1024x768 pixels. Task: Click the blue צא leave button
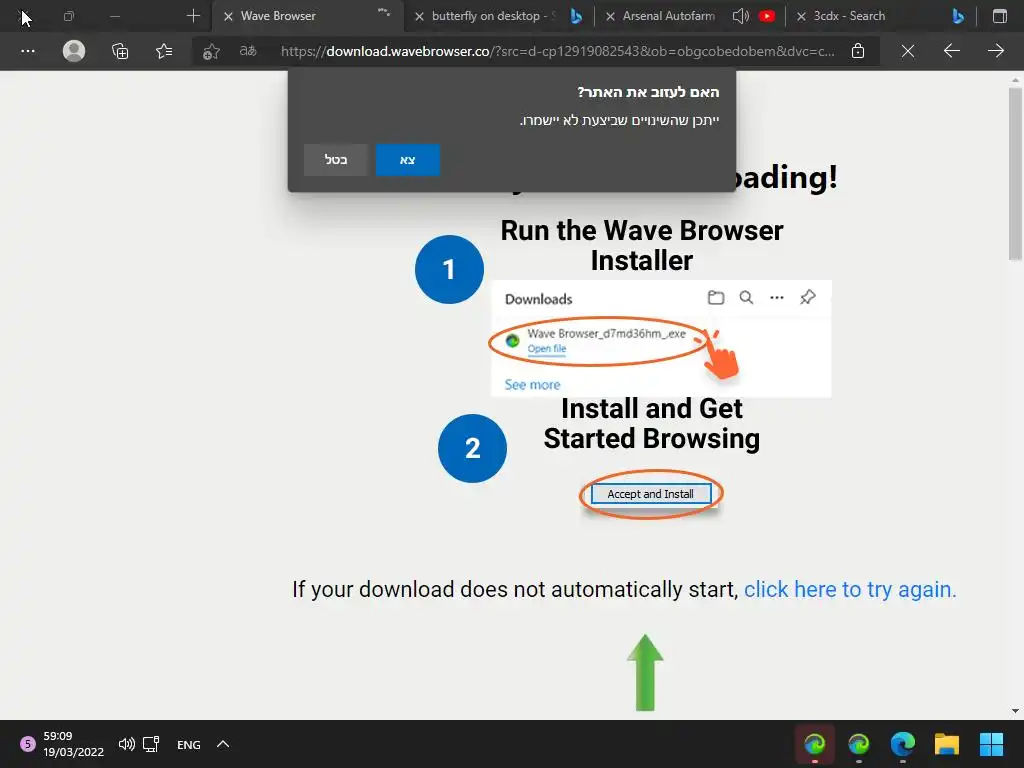(408, 160)
